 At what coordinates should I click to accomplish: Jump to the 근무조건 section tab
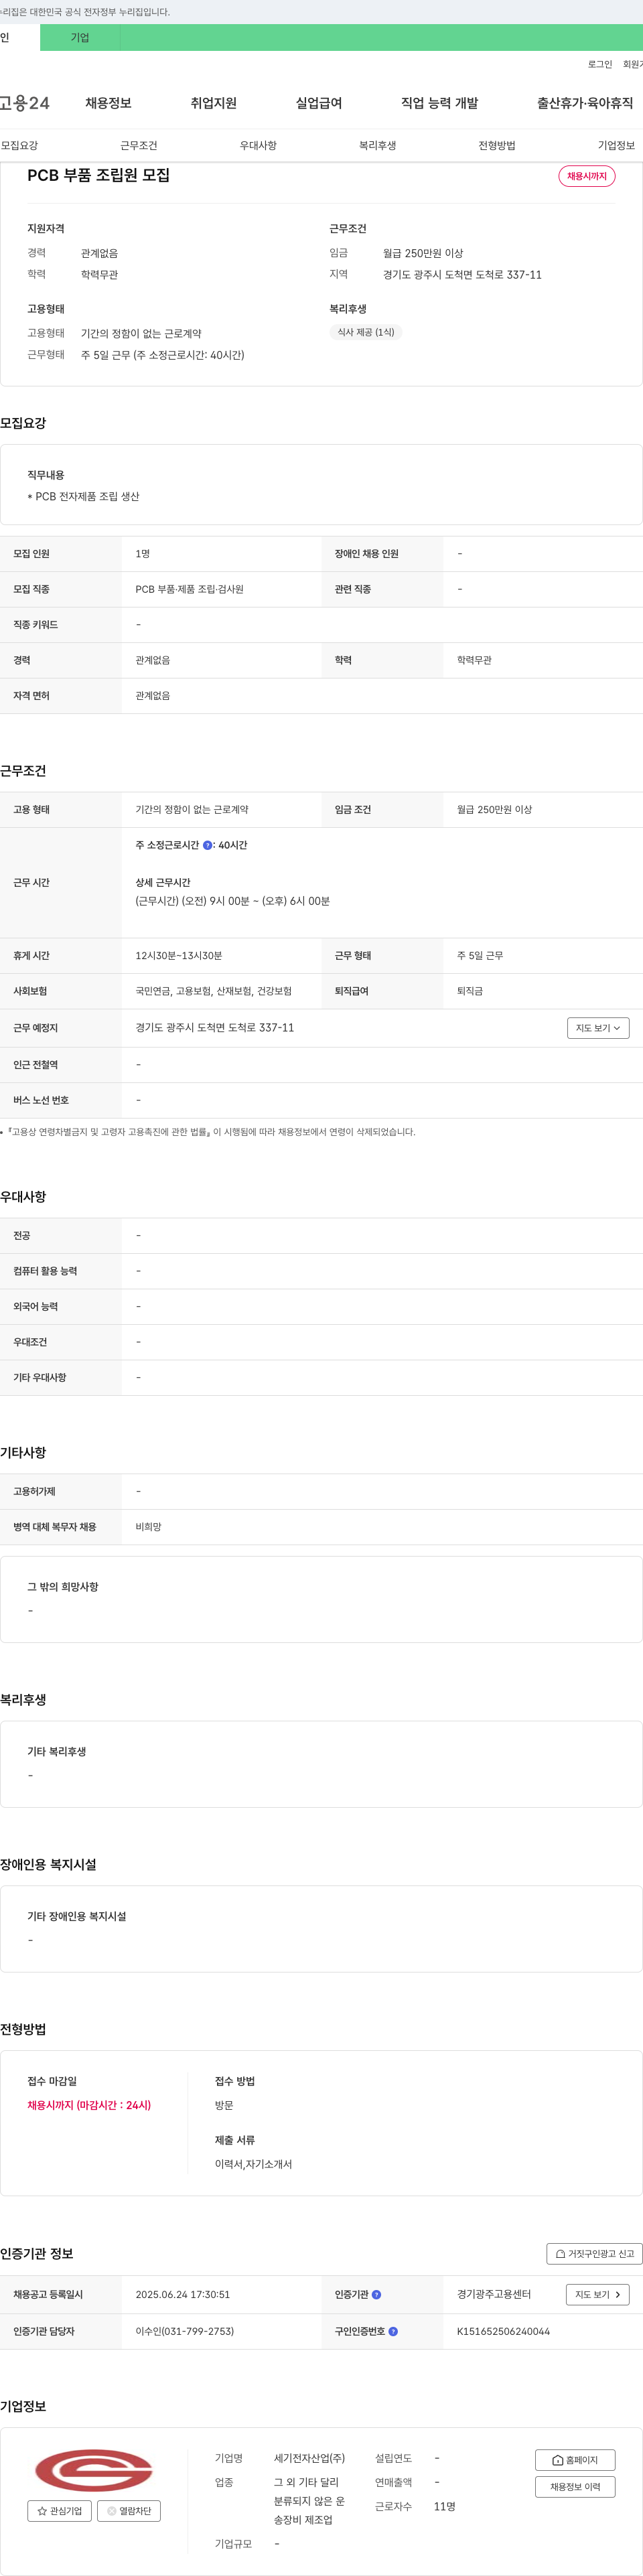coord(139,145)
